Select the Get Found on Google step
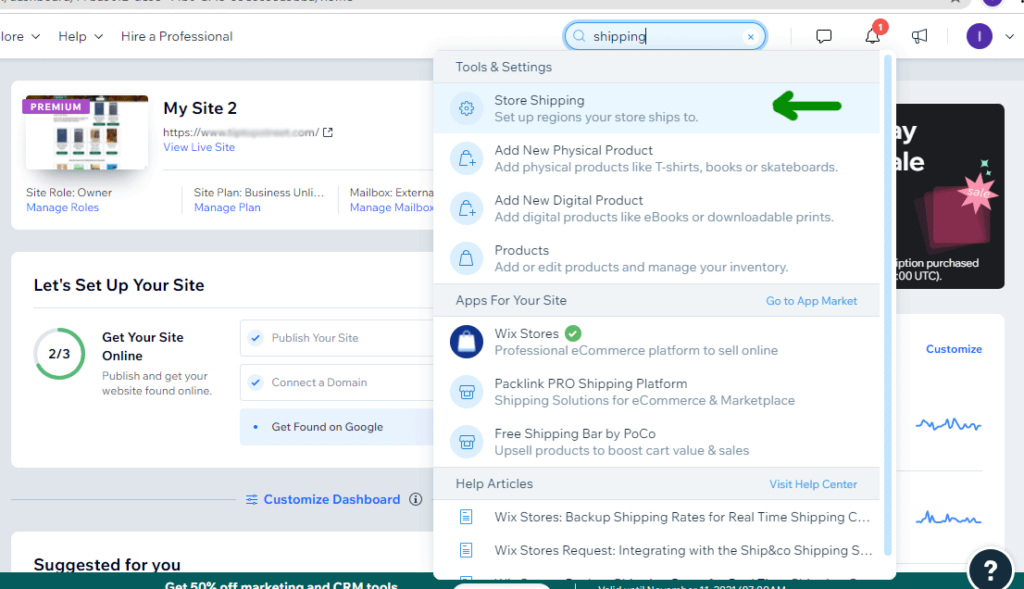The image size is (1024, 589). pyautogui.click(x=337, y=427)
